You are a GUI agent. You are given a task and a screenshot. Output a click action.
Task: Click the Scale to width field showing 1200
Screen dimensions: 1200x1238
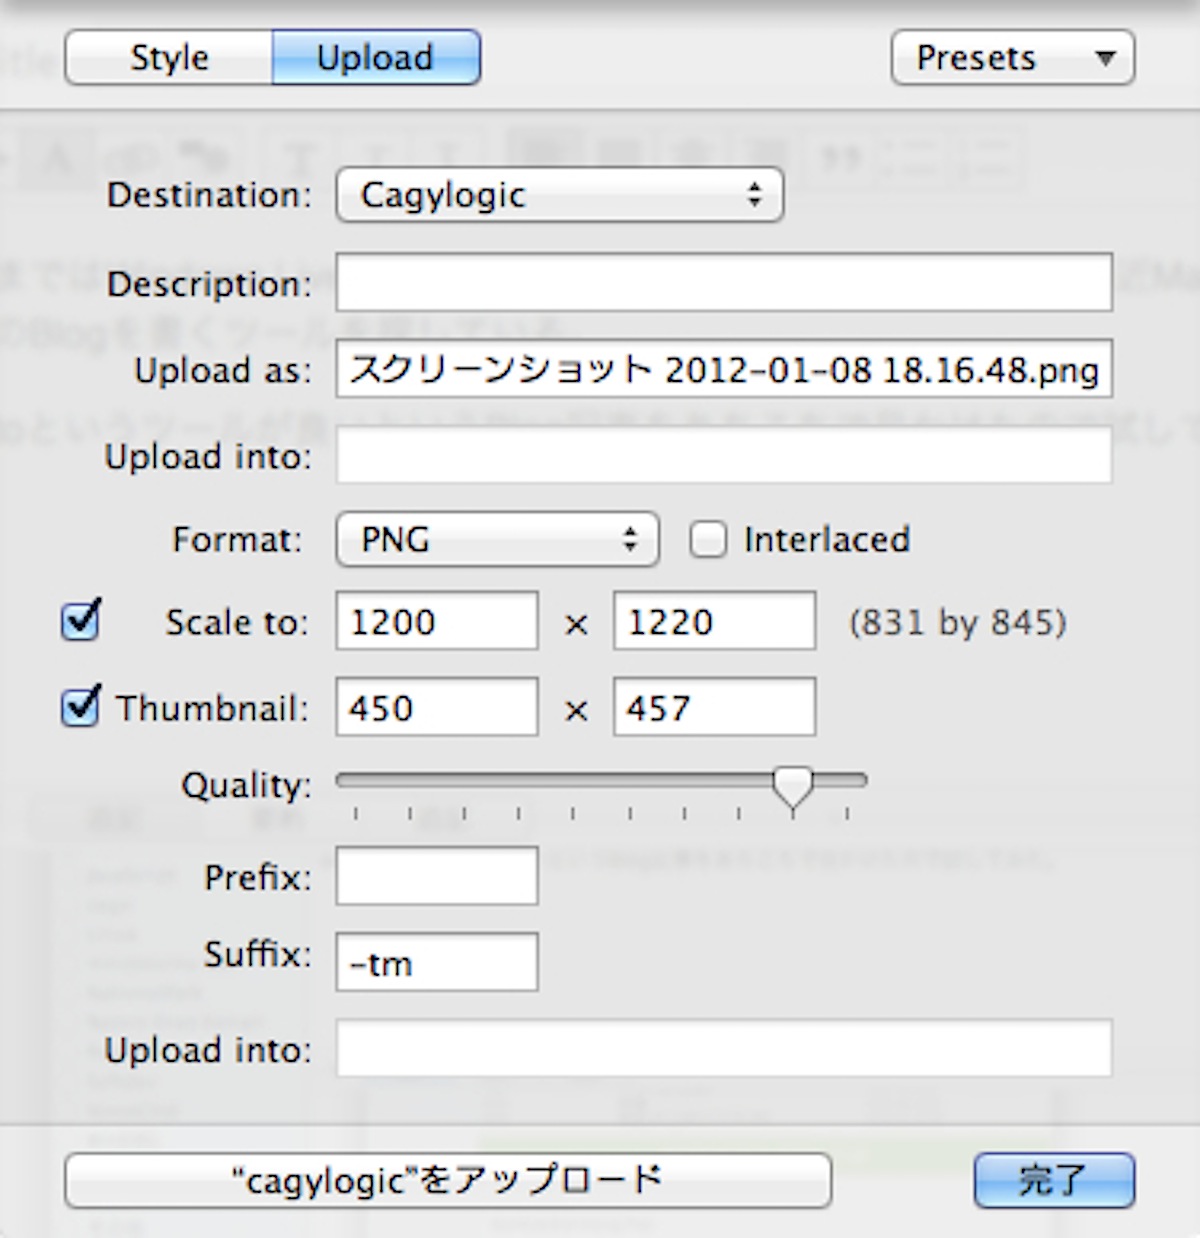pyautogui.click(x=436, y=622)
